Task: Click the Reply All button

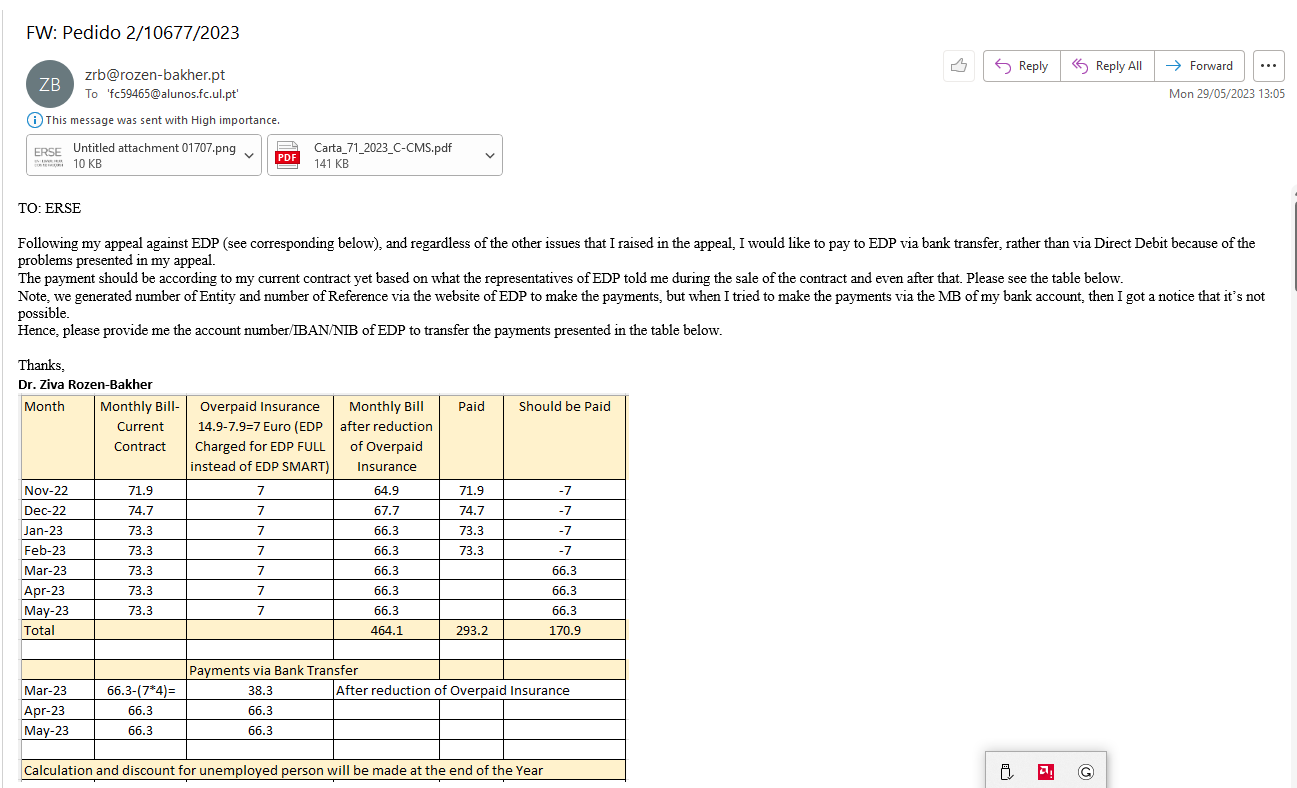Action: coord(1107,66)
